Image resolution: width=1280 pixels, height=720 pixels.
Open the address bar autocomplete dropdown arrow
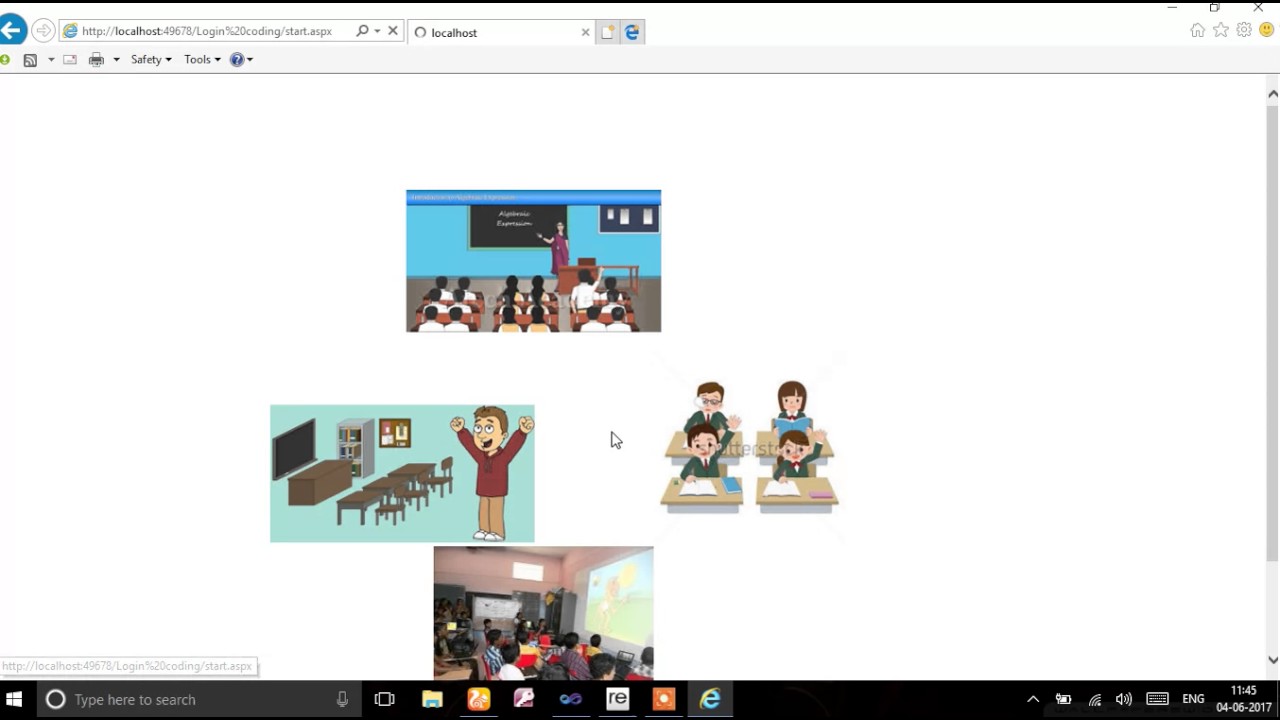point(377,31)
